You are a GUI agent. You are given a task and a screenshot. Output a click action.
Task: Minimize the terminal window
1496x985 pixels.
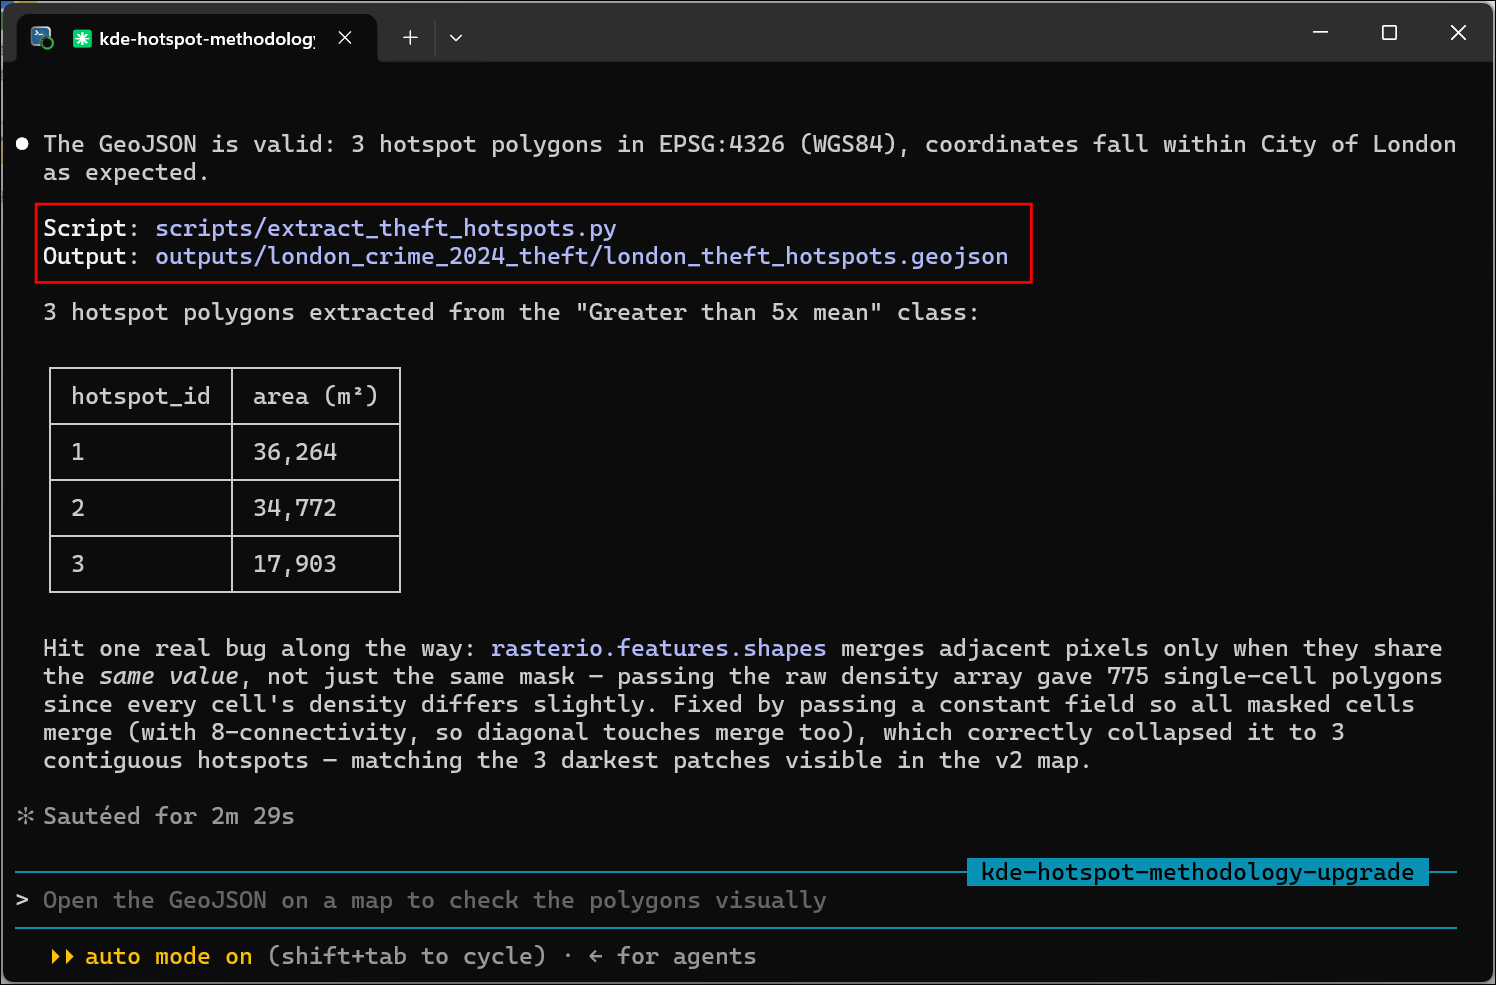click(x=1320, y=33)
